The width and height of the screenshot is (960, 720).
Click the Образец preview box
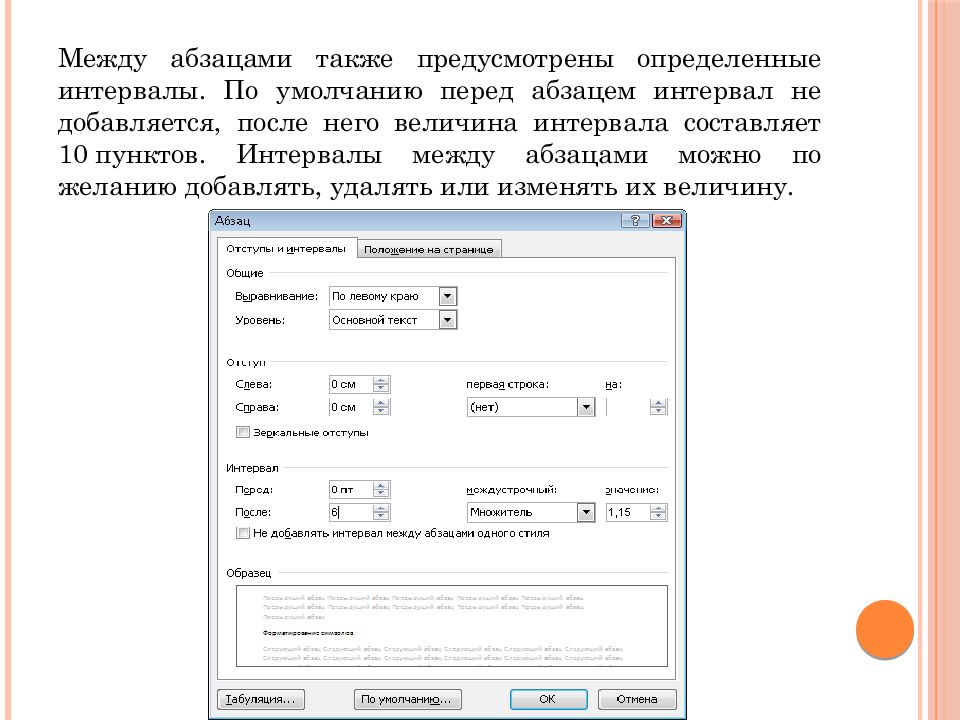(452, 626)
